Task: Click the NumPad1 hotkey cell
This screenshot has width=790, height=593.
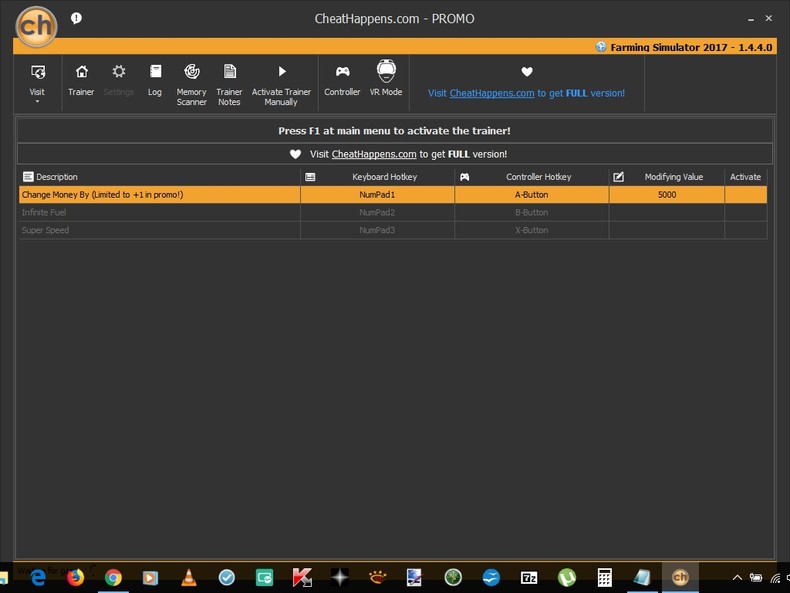Action: (x=377, y=195)
